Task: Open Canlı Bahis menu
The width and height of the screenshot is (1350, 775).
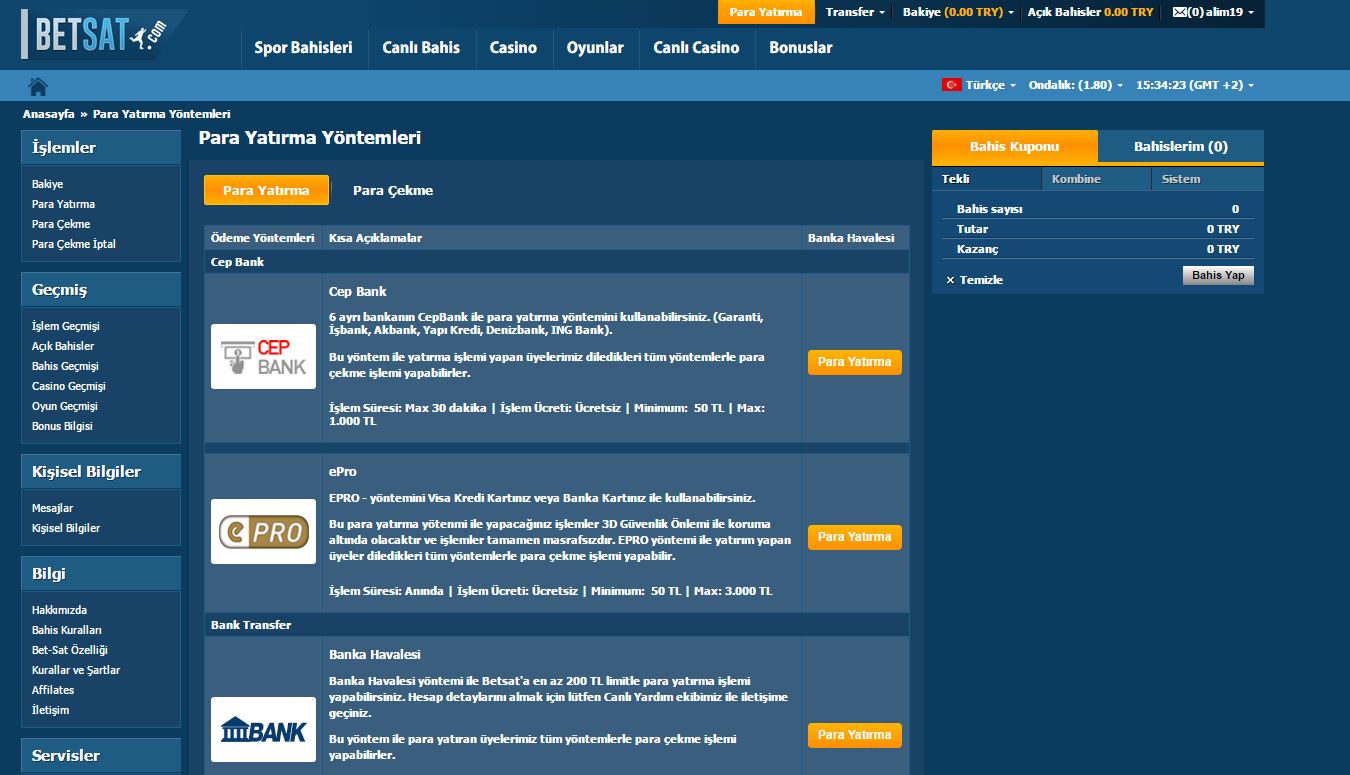Action: pos(421,47)
